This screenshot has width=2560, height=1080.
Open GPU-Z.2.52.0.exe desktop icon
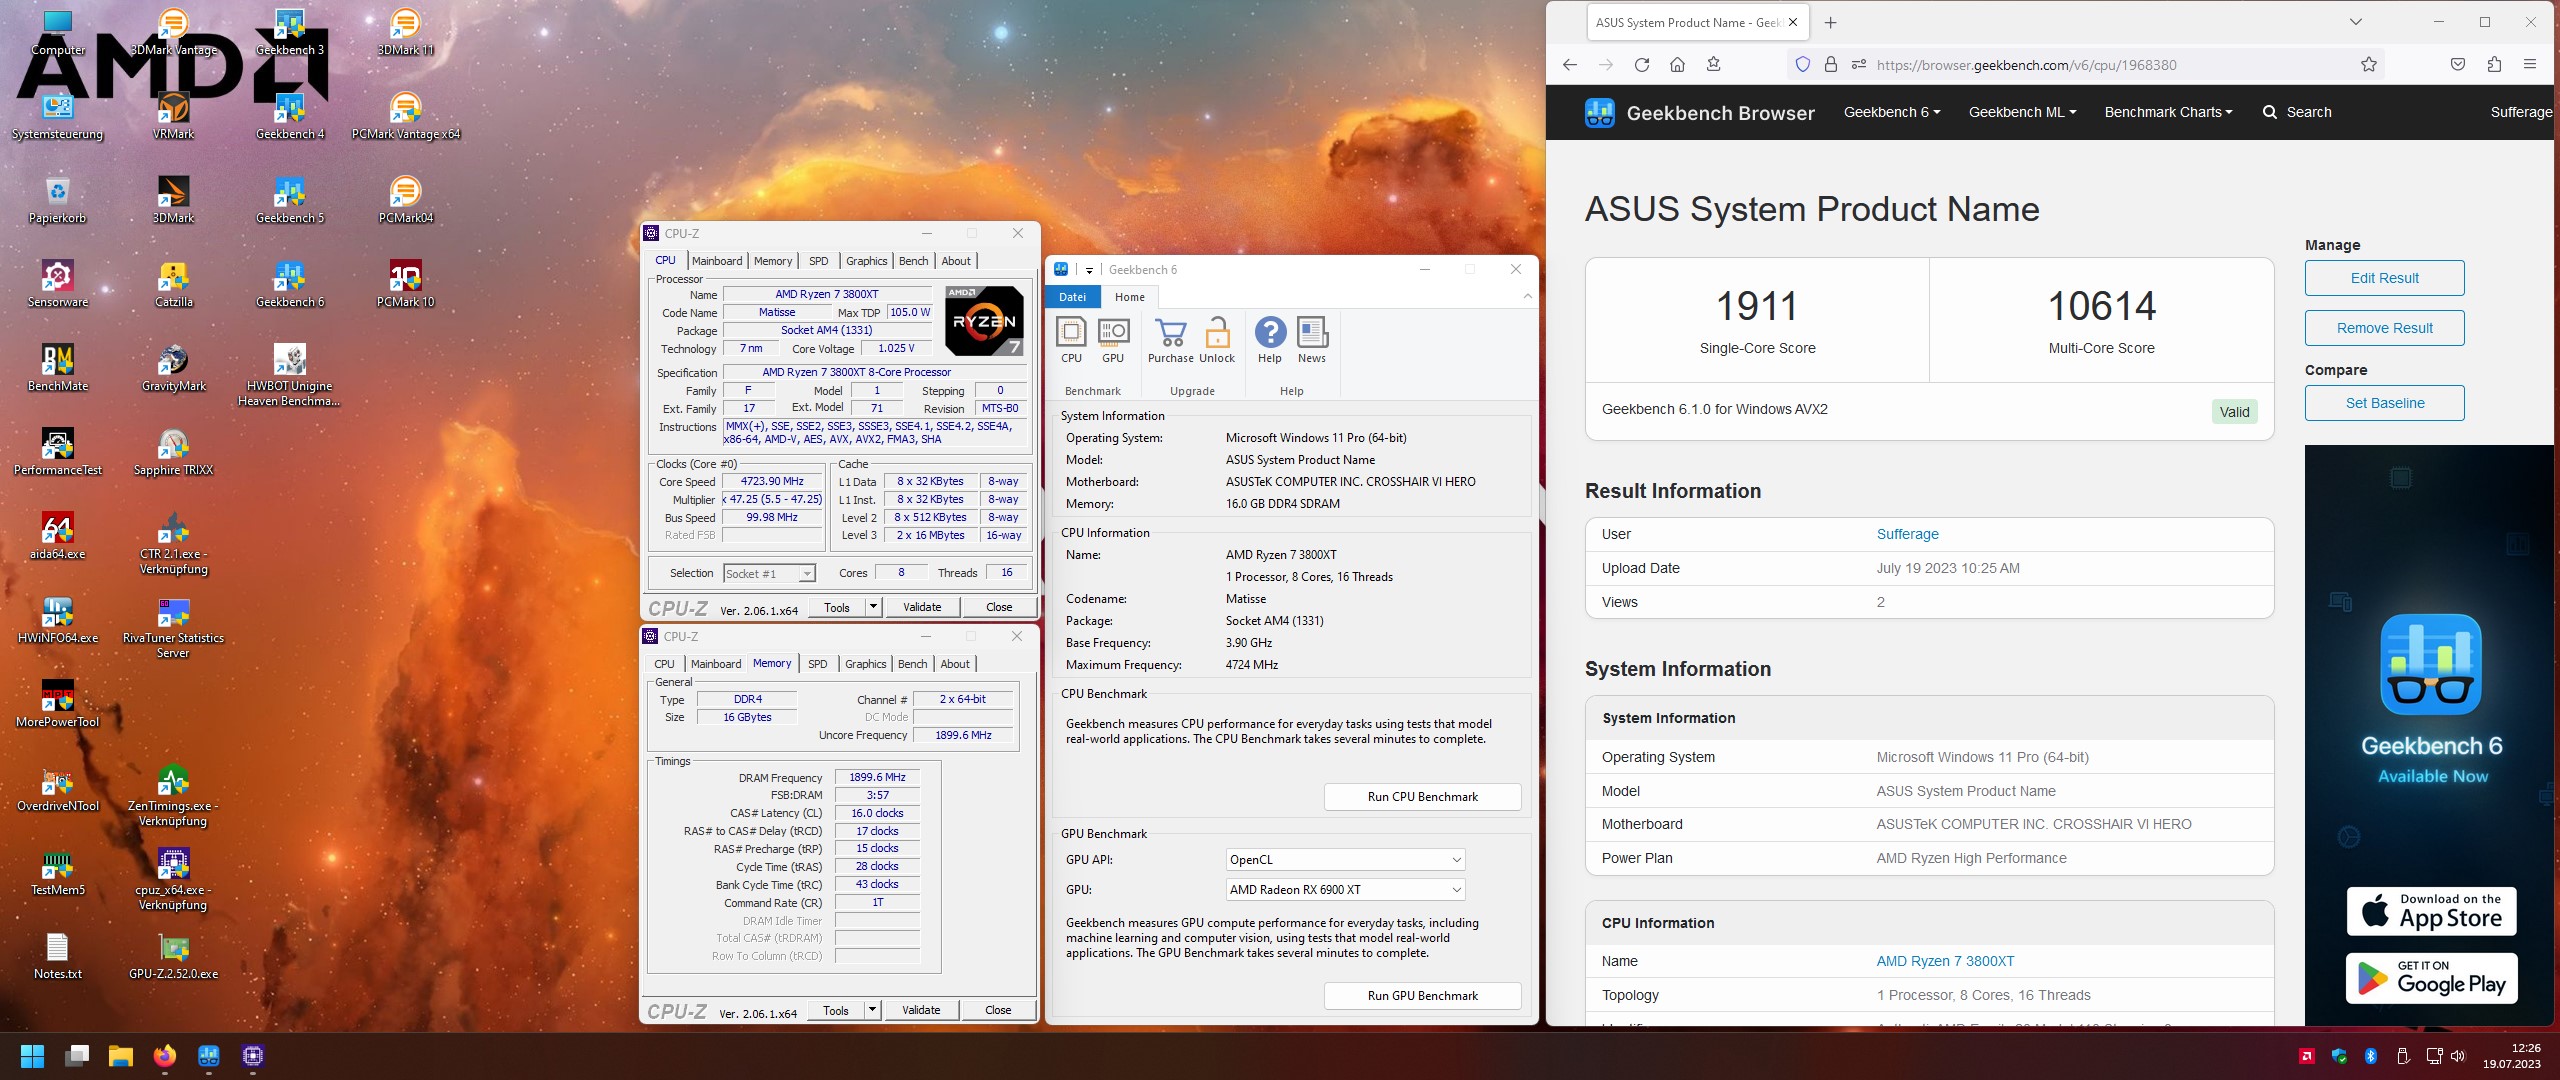coord(173,955)
